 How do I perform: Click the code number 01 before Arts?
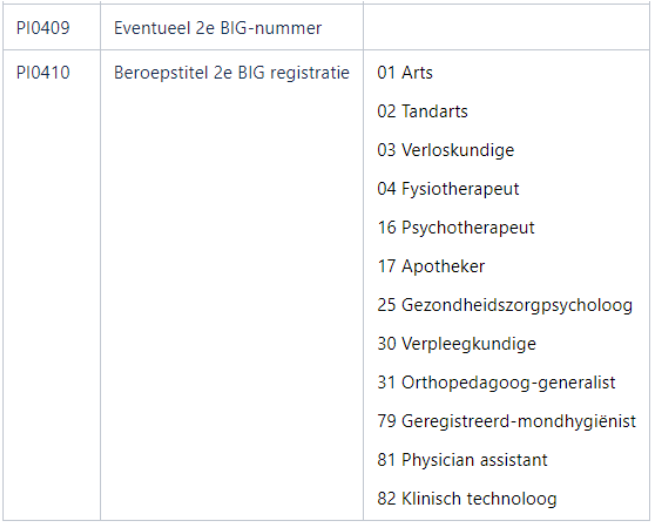click(x=387, y=72)
